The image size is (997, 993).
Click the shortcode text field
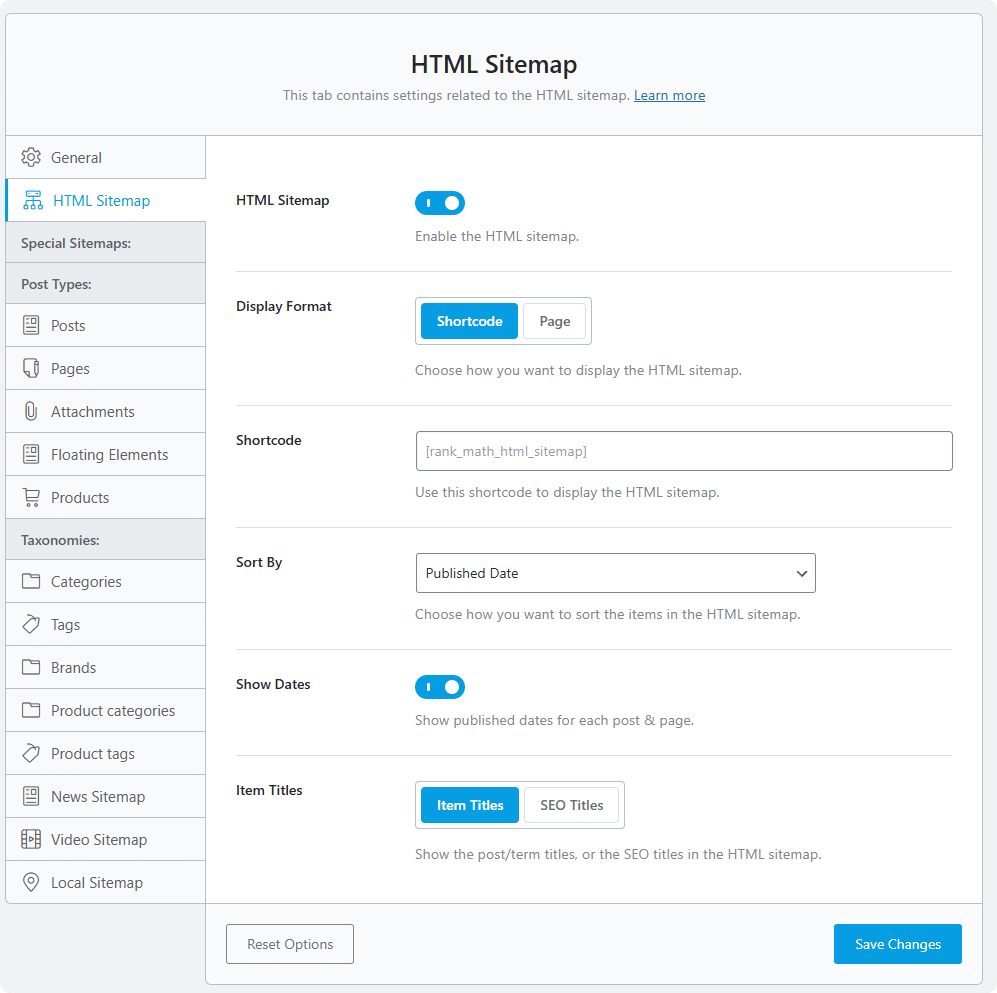click(x=684, y=451)
